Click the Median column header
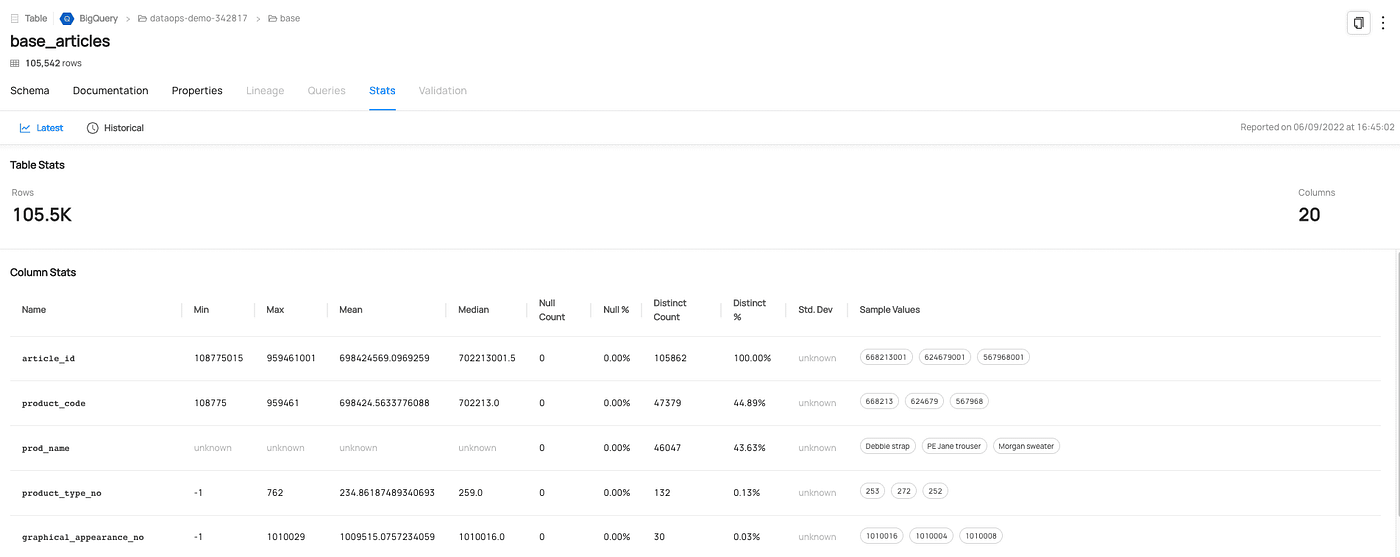This screenshot has height=557, width=1400. click(x=474, y=310)
